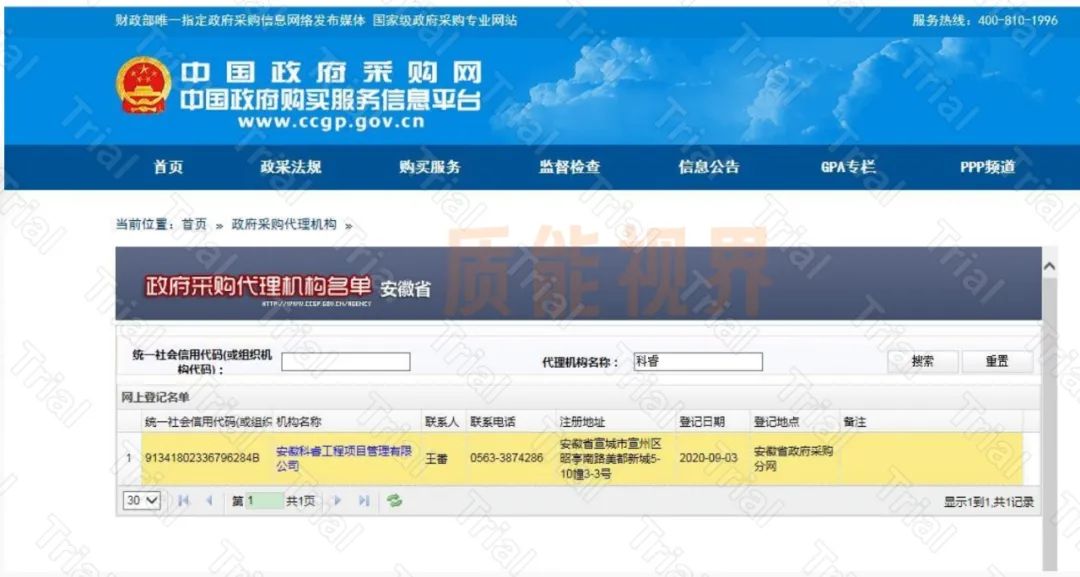This screenshot has height=577, width=1080.
Task: Sort by 备注 column header
Action: [931, 422]
